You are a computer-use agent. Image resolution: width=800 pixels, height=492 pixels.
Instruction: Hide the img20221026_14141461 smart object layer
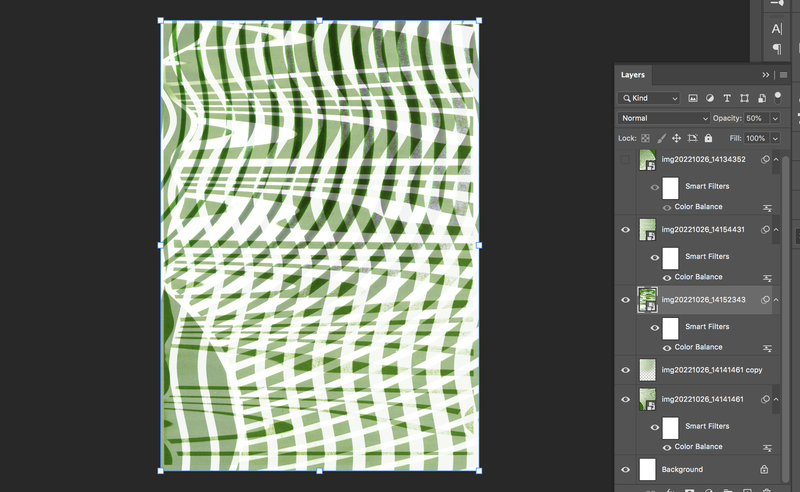pos(626,399)
